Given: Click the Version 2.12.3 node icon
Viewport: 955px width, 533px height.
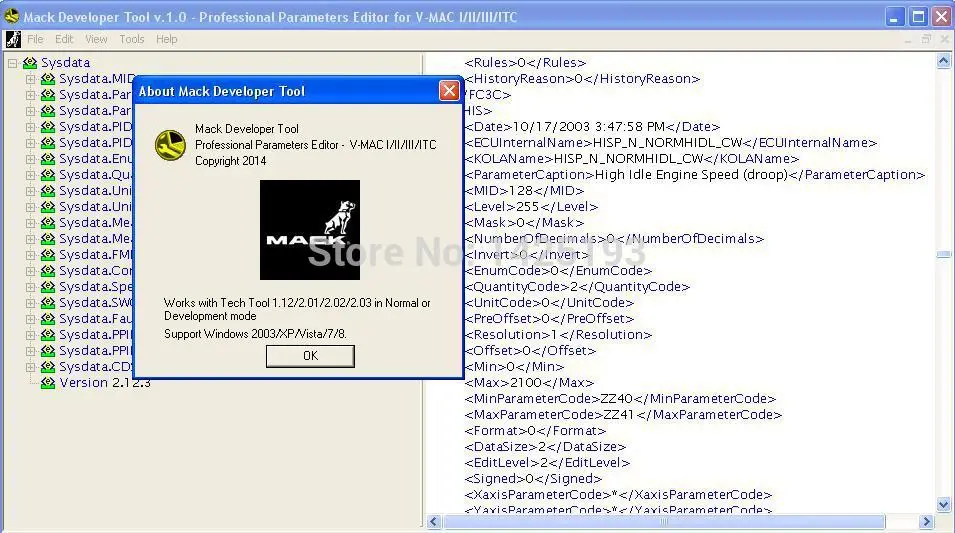Looking at the screenshot, I should 48,383.
